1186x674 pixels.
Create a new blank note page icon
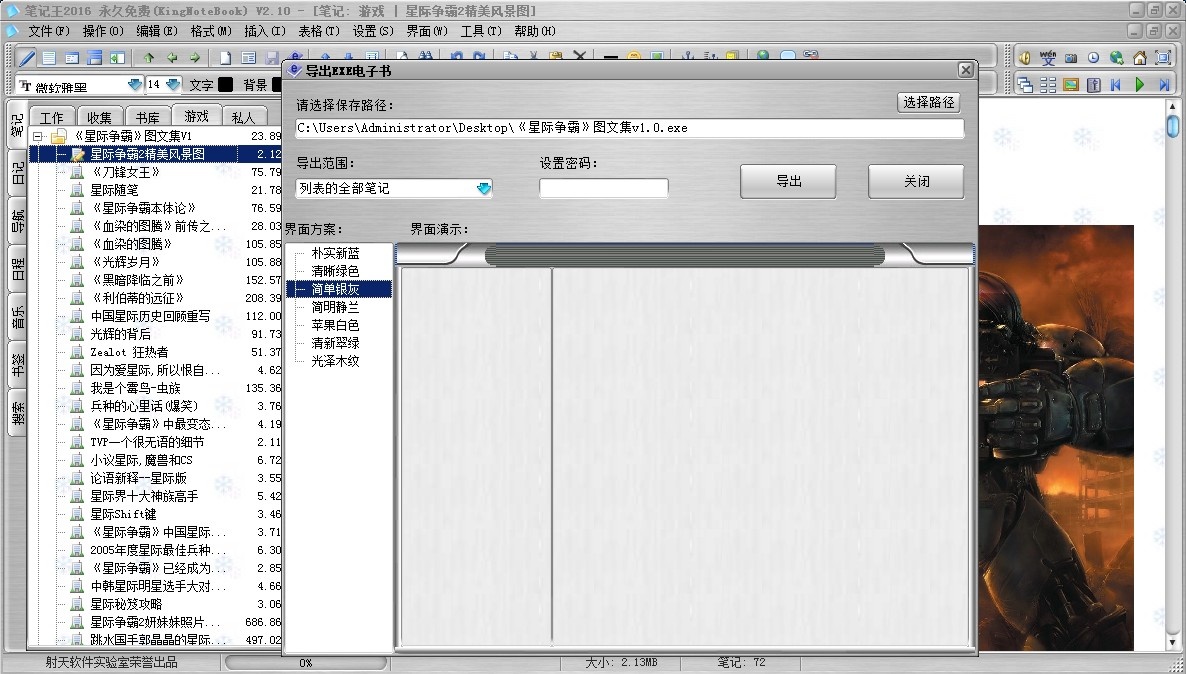(x=225, y=57)
